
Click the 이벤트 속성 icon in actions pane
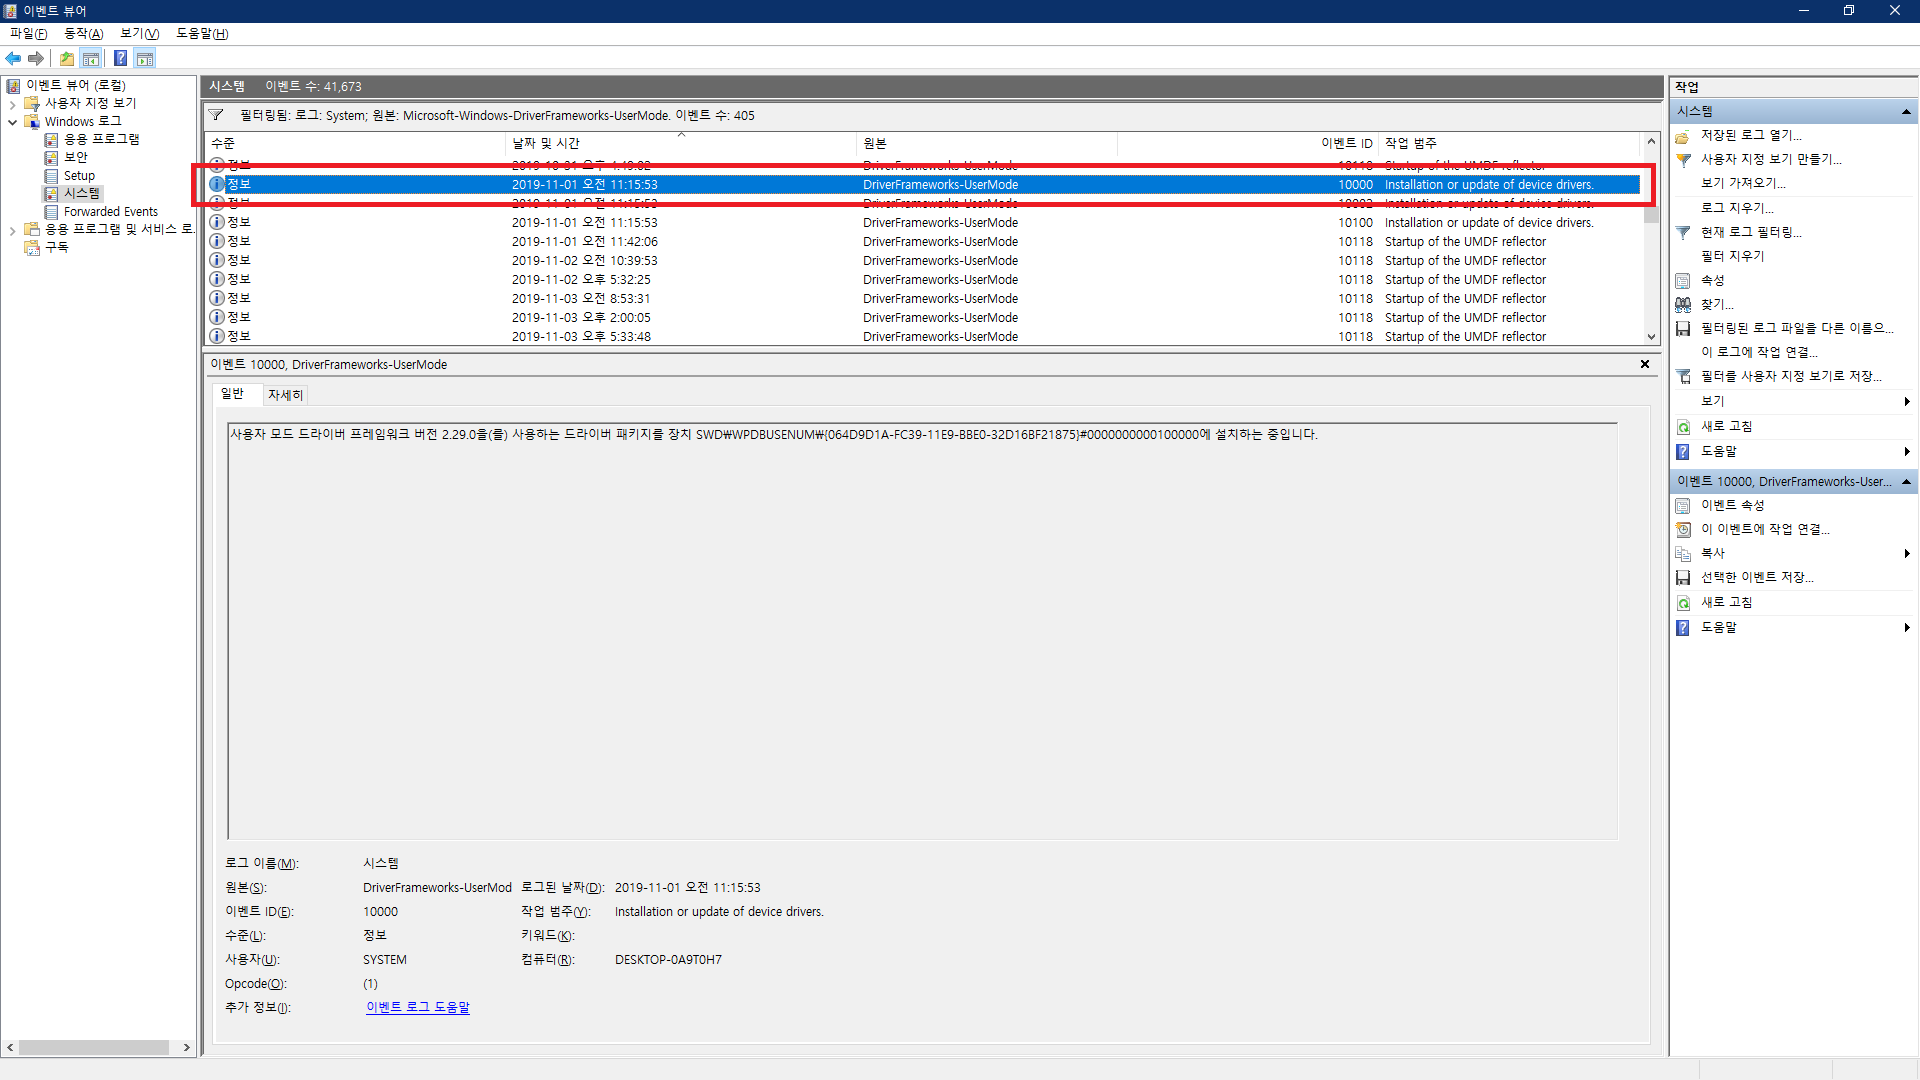(x=1684, y=505)
